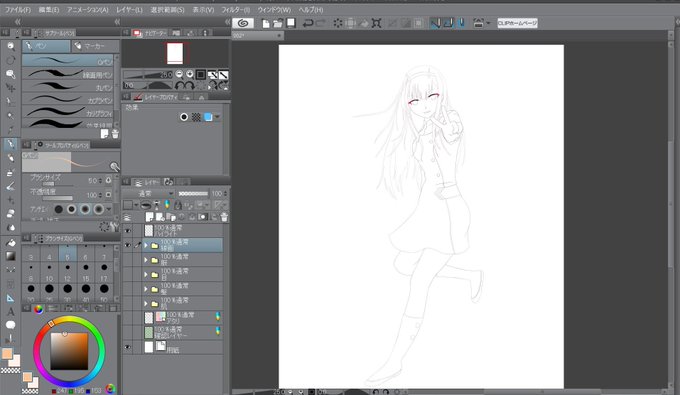
Task: Toggle snap to special ruler toolbar button
Action: click(448, 23)
